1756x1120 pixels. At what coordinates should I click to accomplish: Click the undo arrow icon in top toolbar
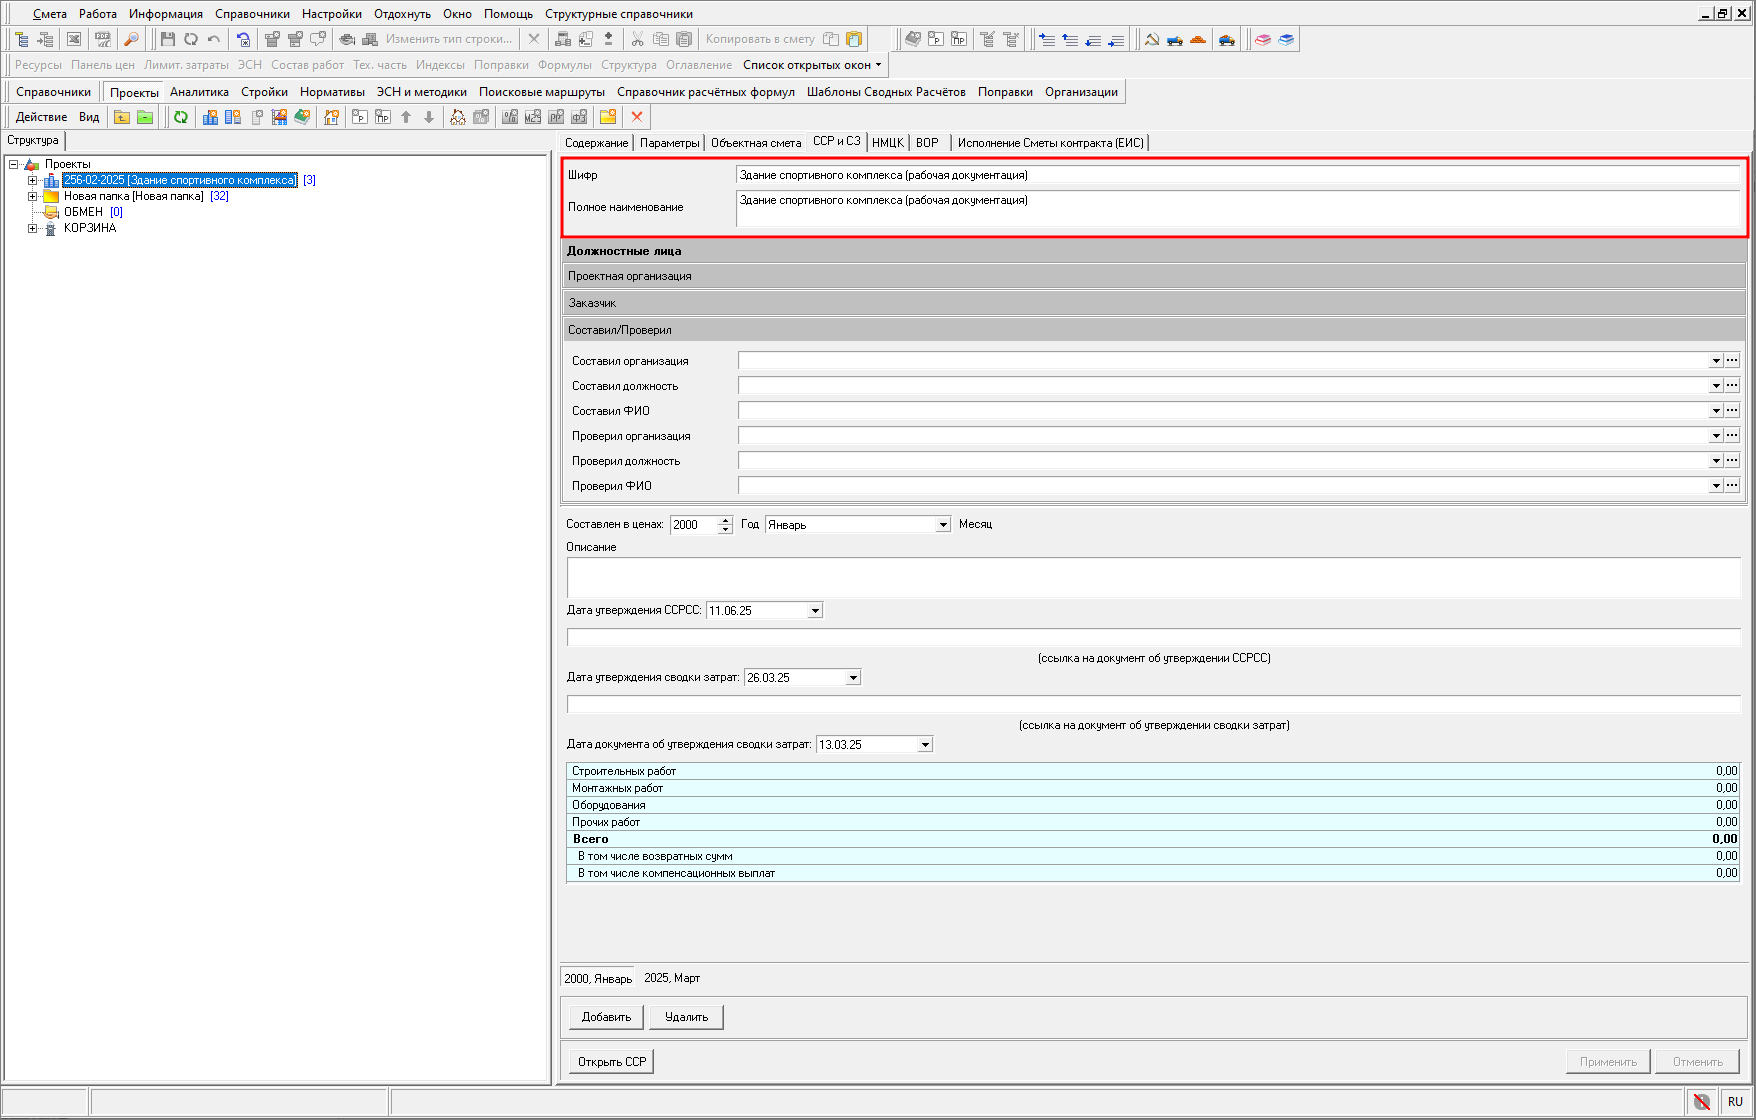[213, 39]
